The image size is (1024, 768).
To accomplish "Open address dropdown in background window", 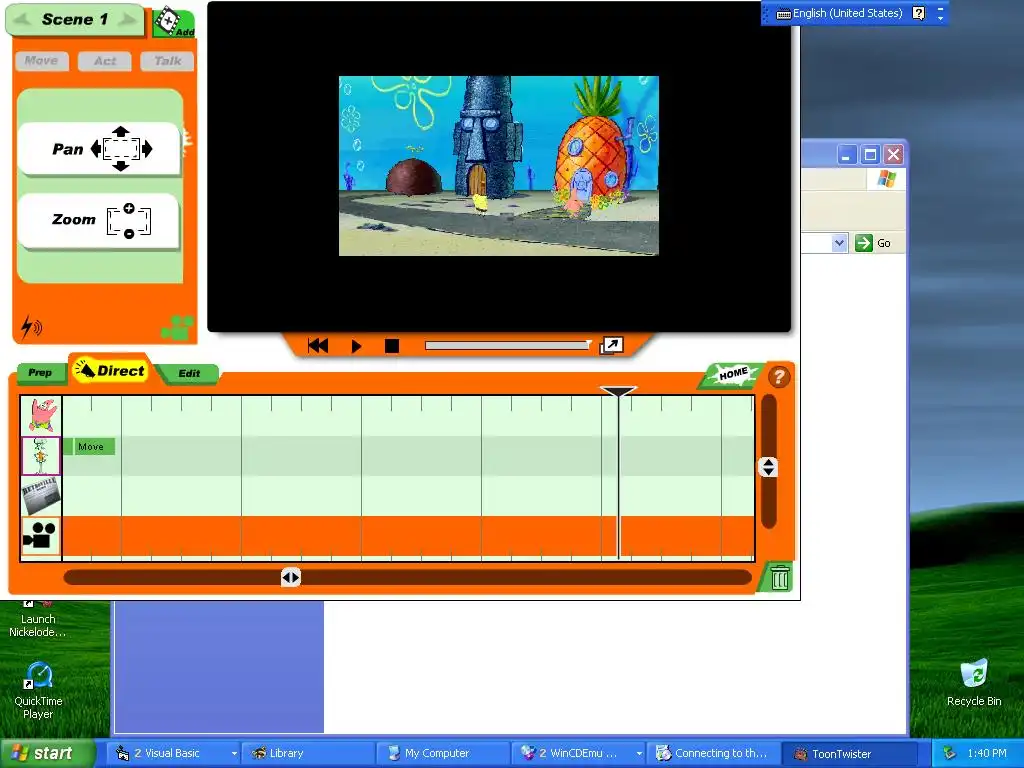I will coord(840,243).
